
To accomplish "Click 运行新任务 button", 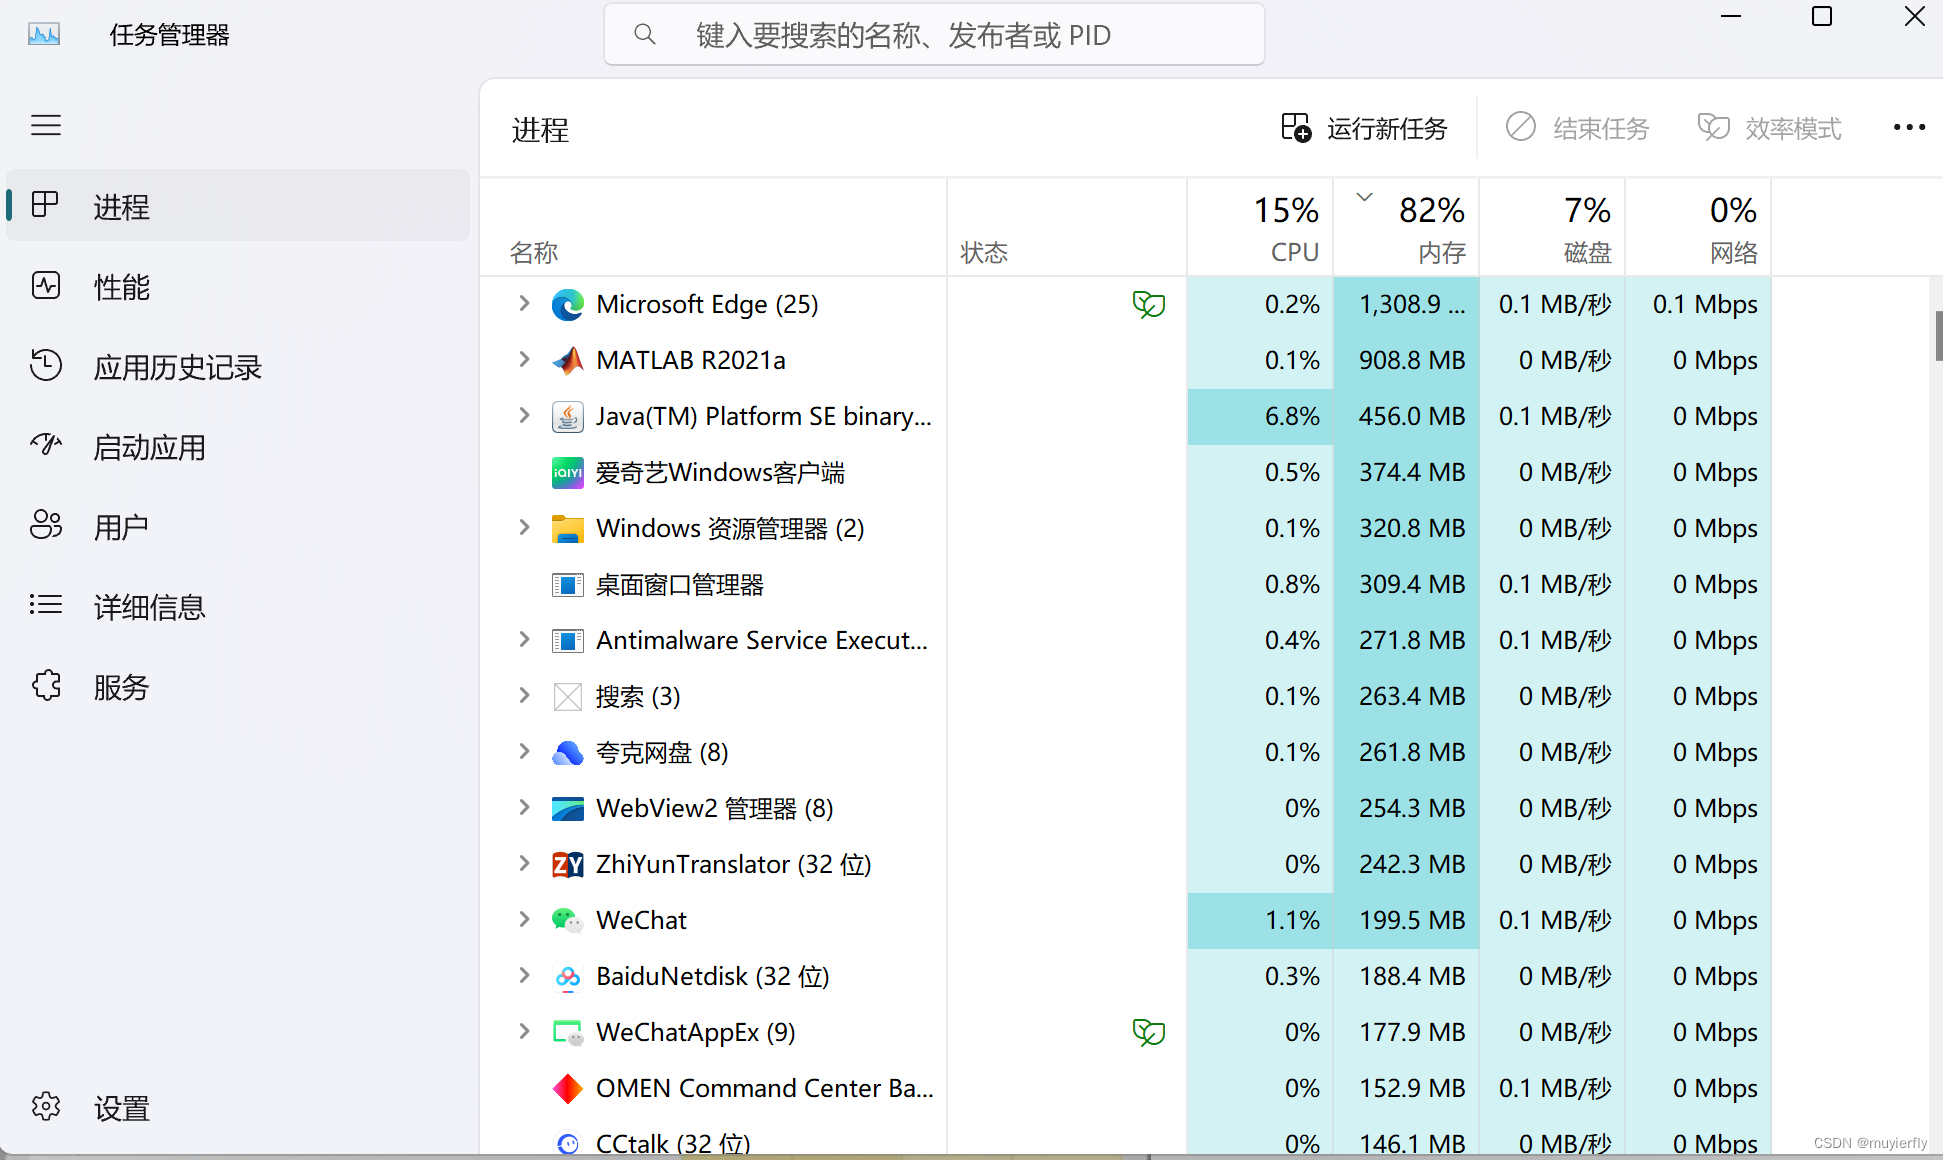I will [1364, 128].
